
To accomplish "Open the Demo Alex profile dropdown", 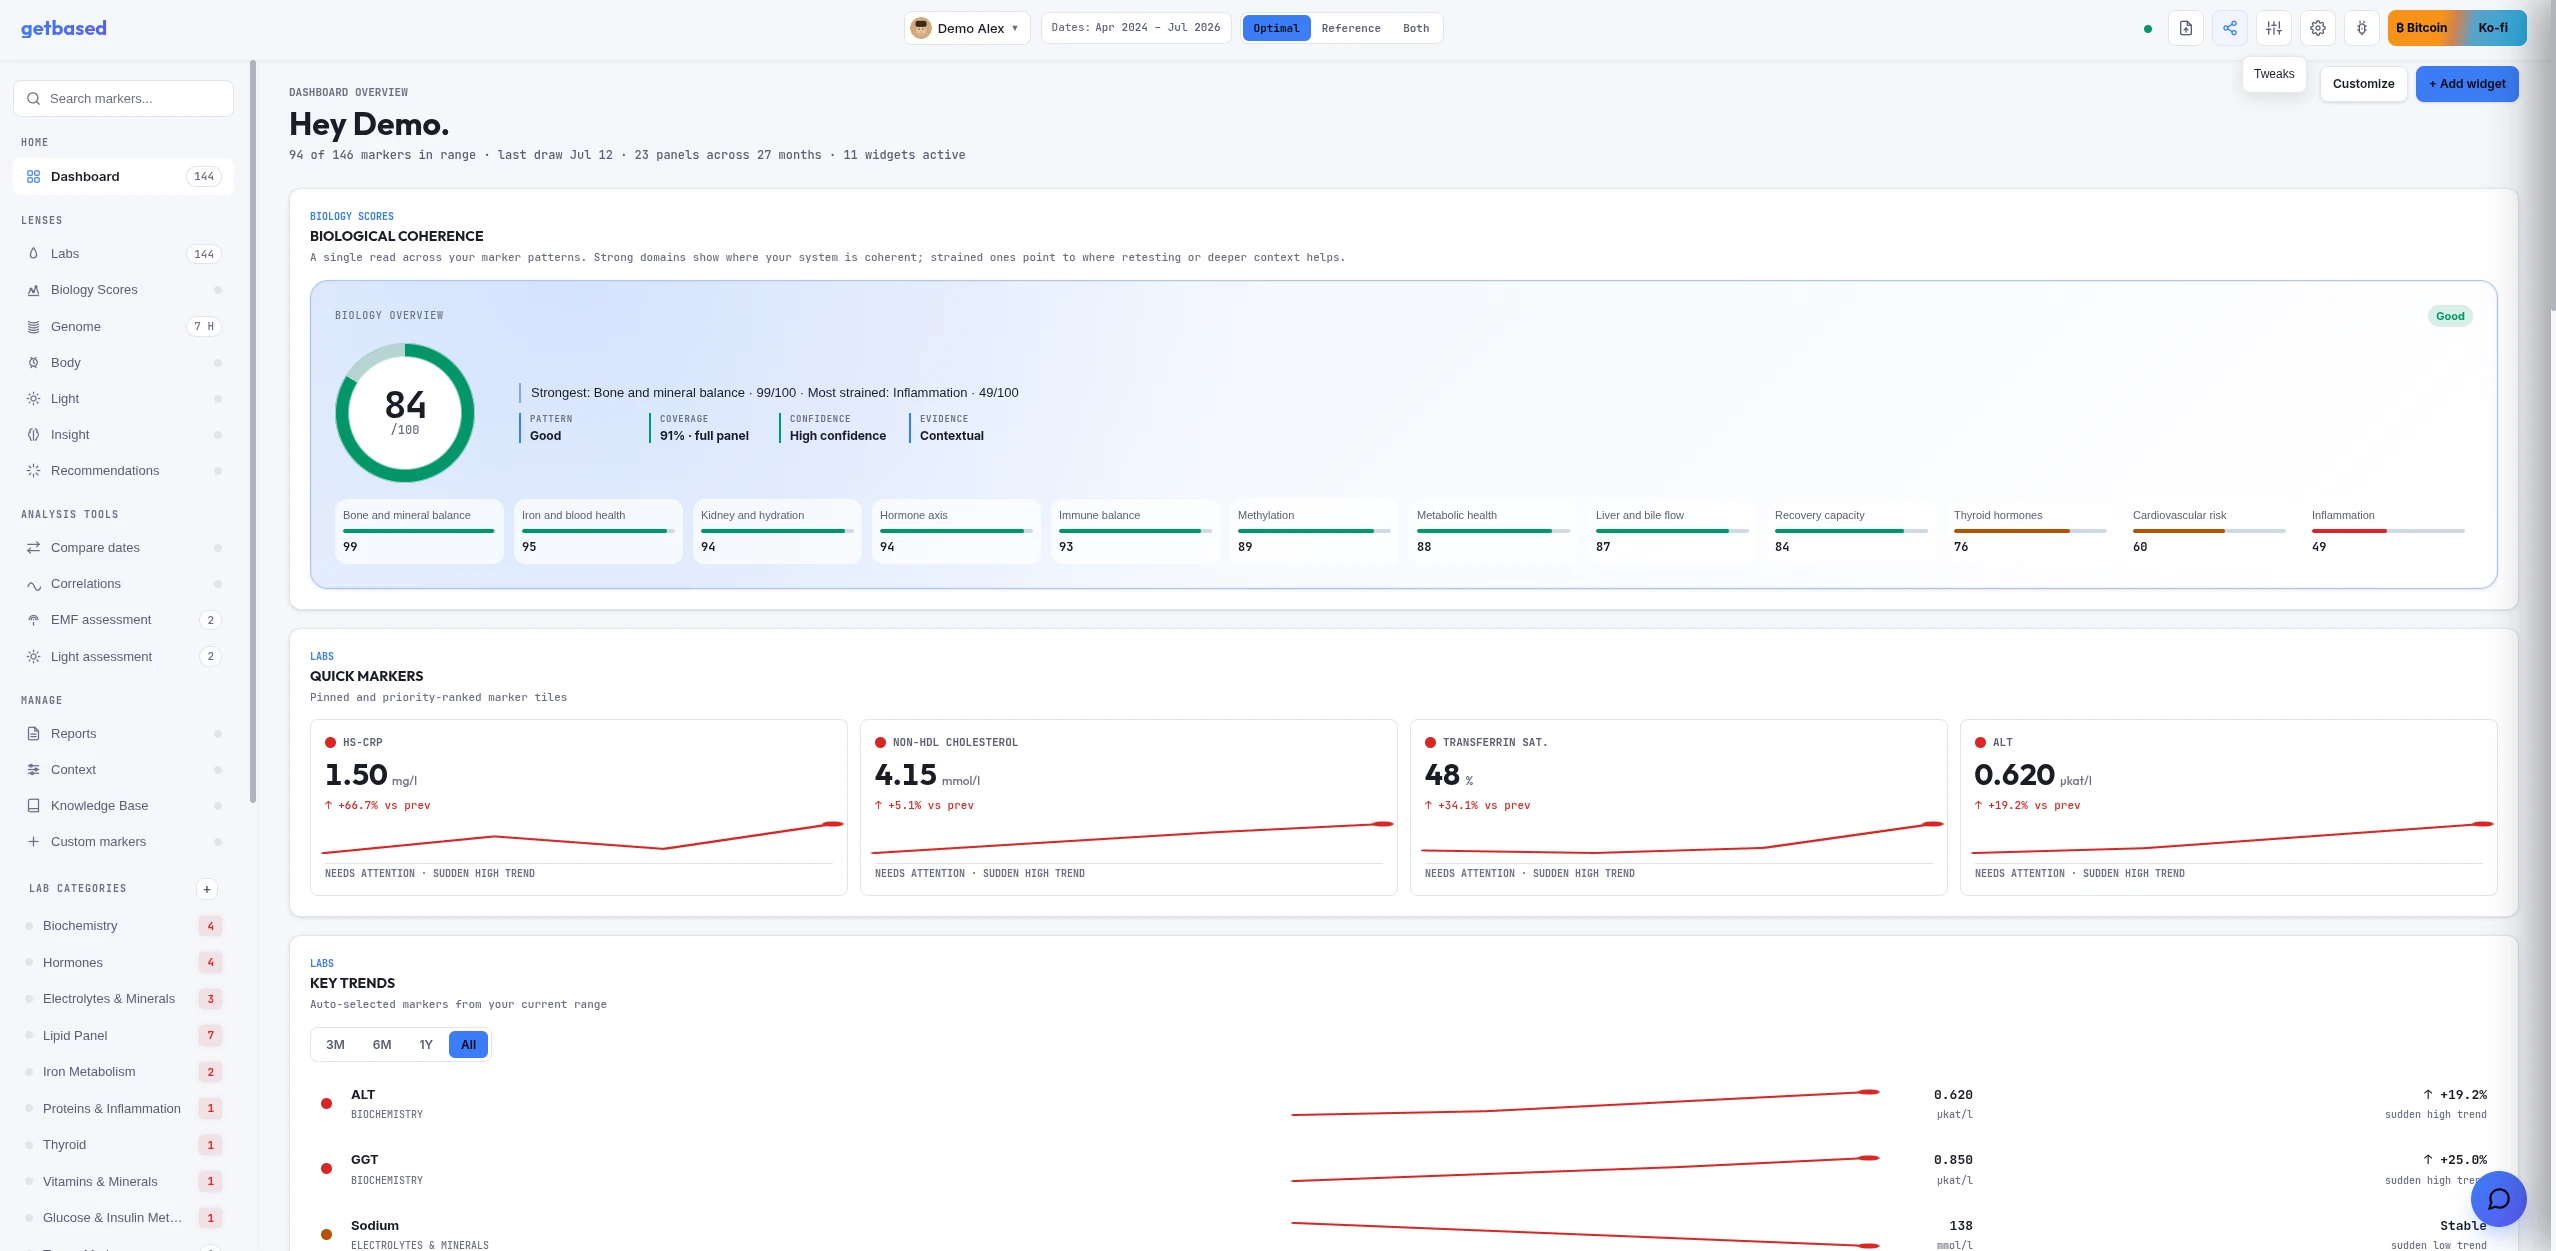I will [967, 28].
